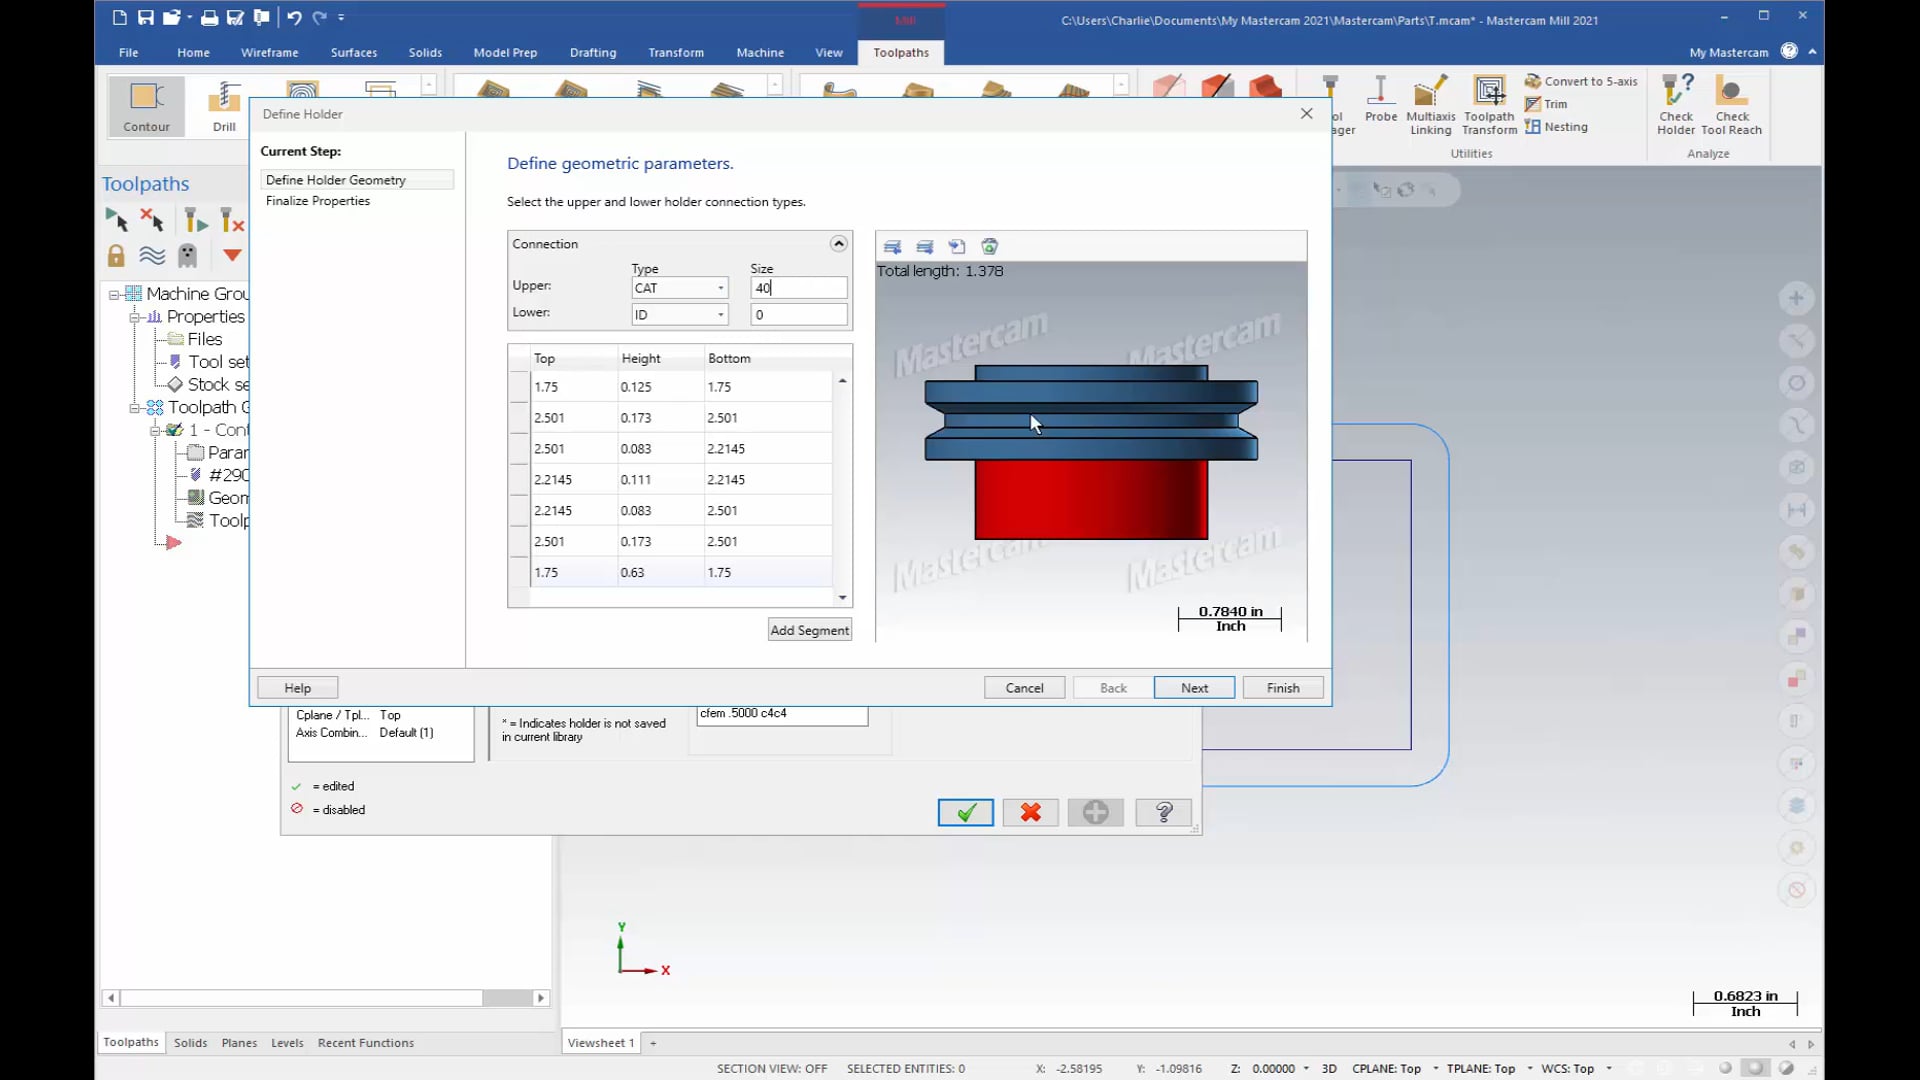Click Select all dirty operations icon
Screen dimensions: 1920x1080
pyautogui.click(x=152, y=220)
